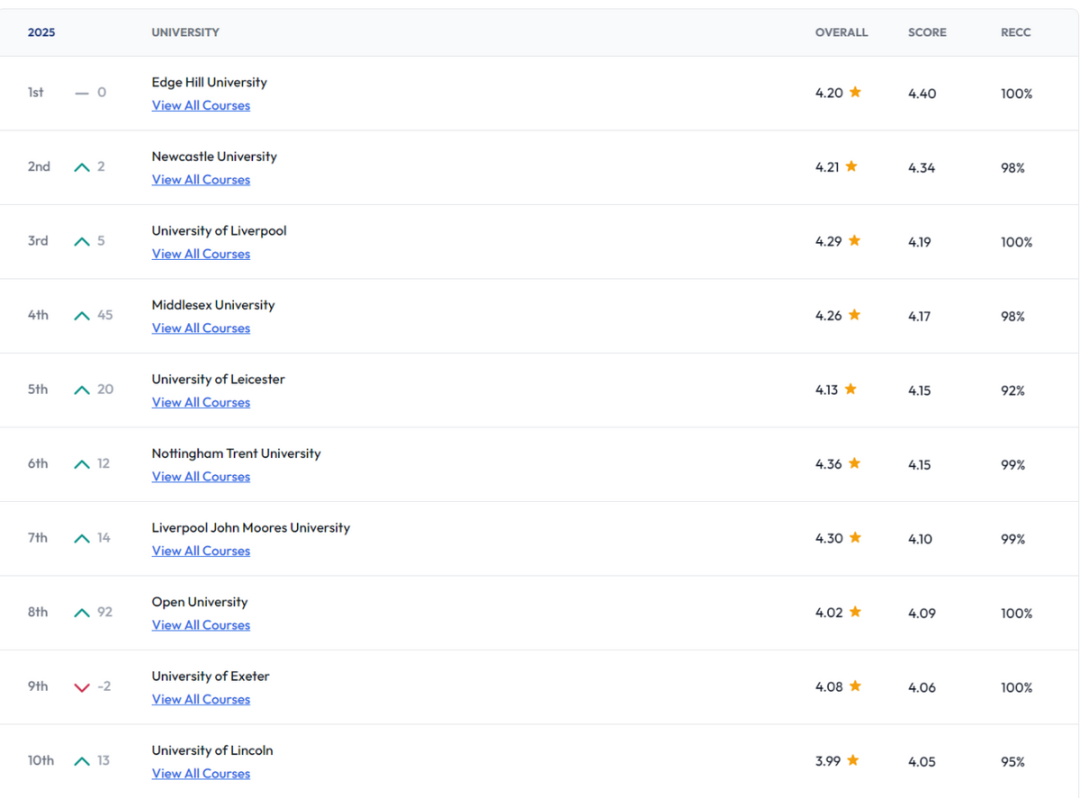1080x798 pixels.
Task: Open View All Courses for University of Leicester
Action: point(200,403)
